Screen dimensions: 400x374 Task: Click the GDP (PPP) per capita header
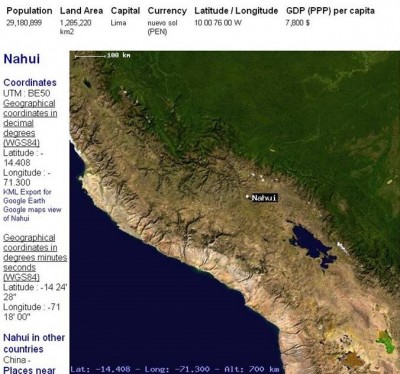330,11
